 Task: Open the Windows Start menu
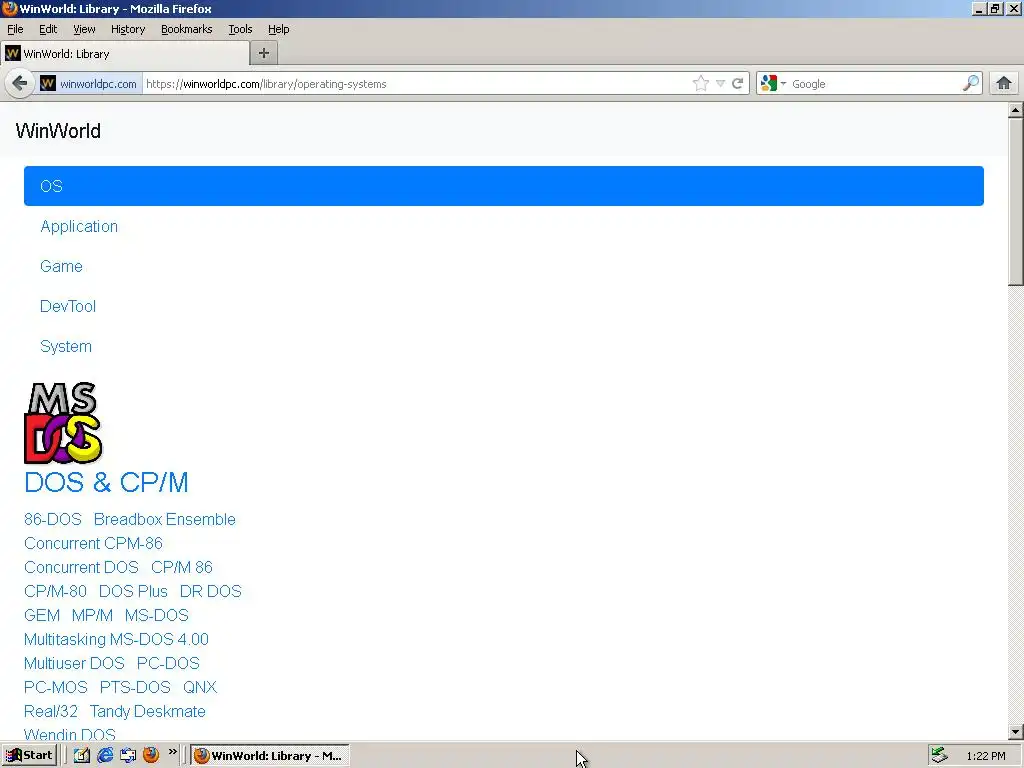click(29, 756)
